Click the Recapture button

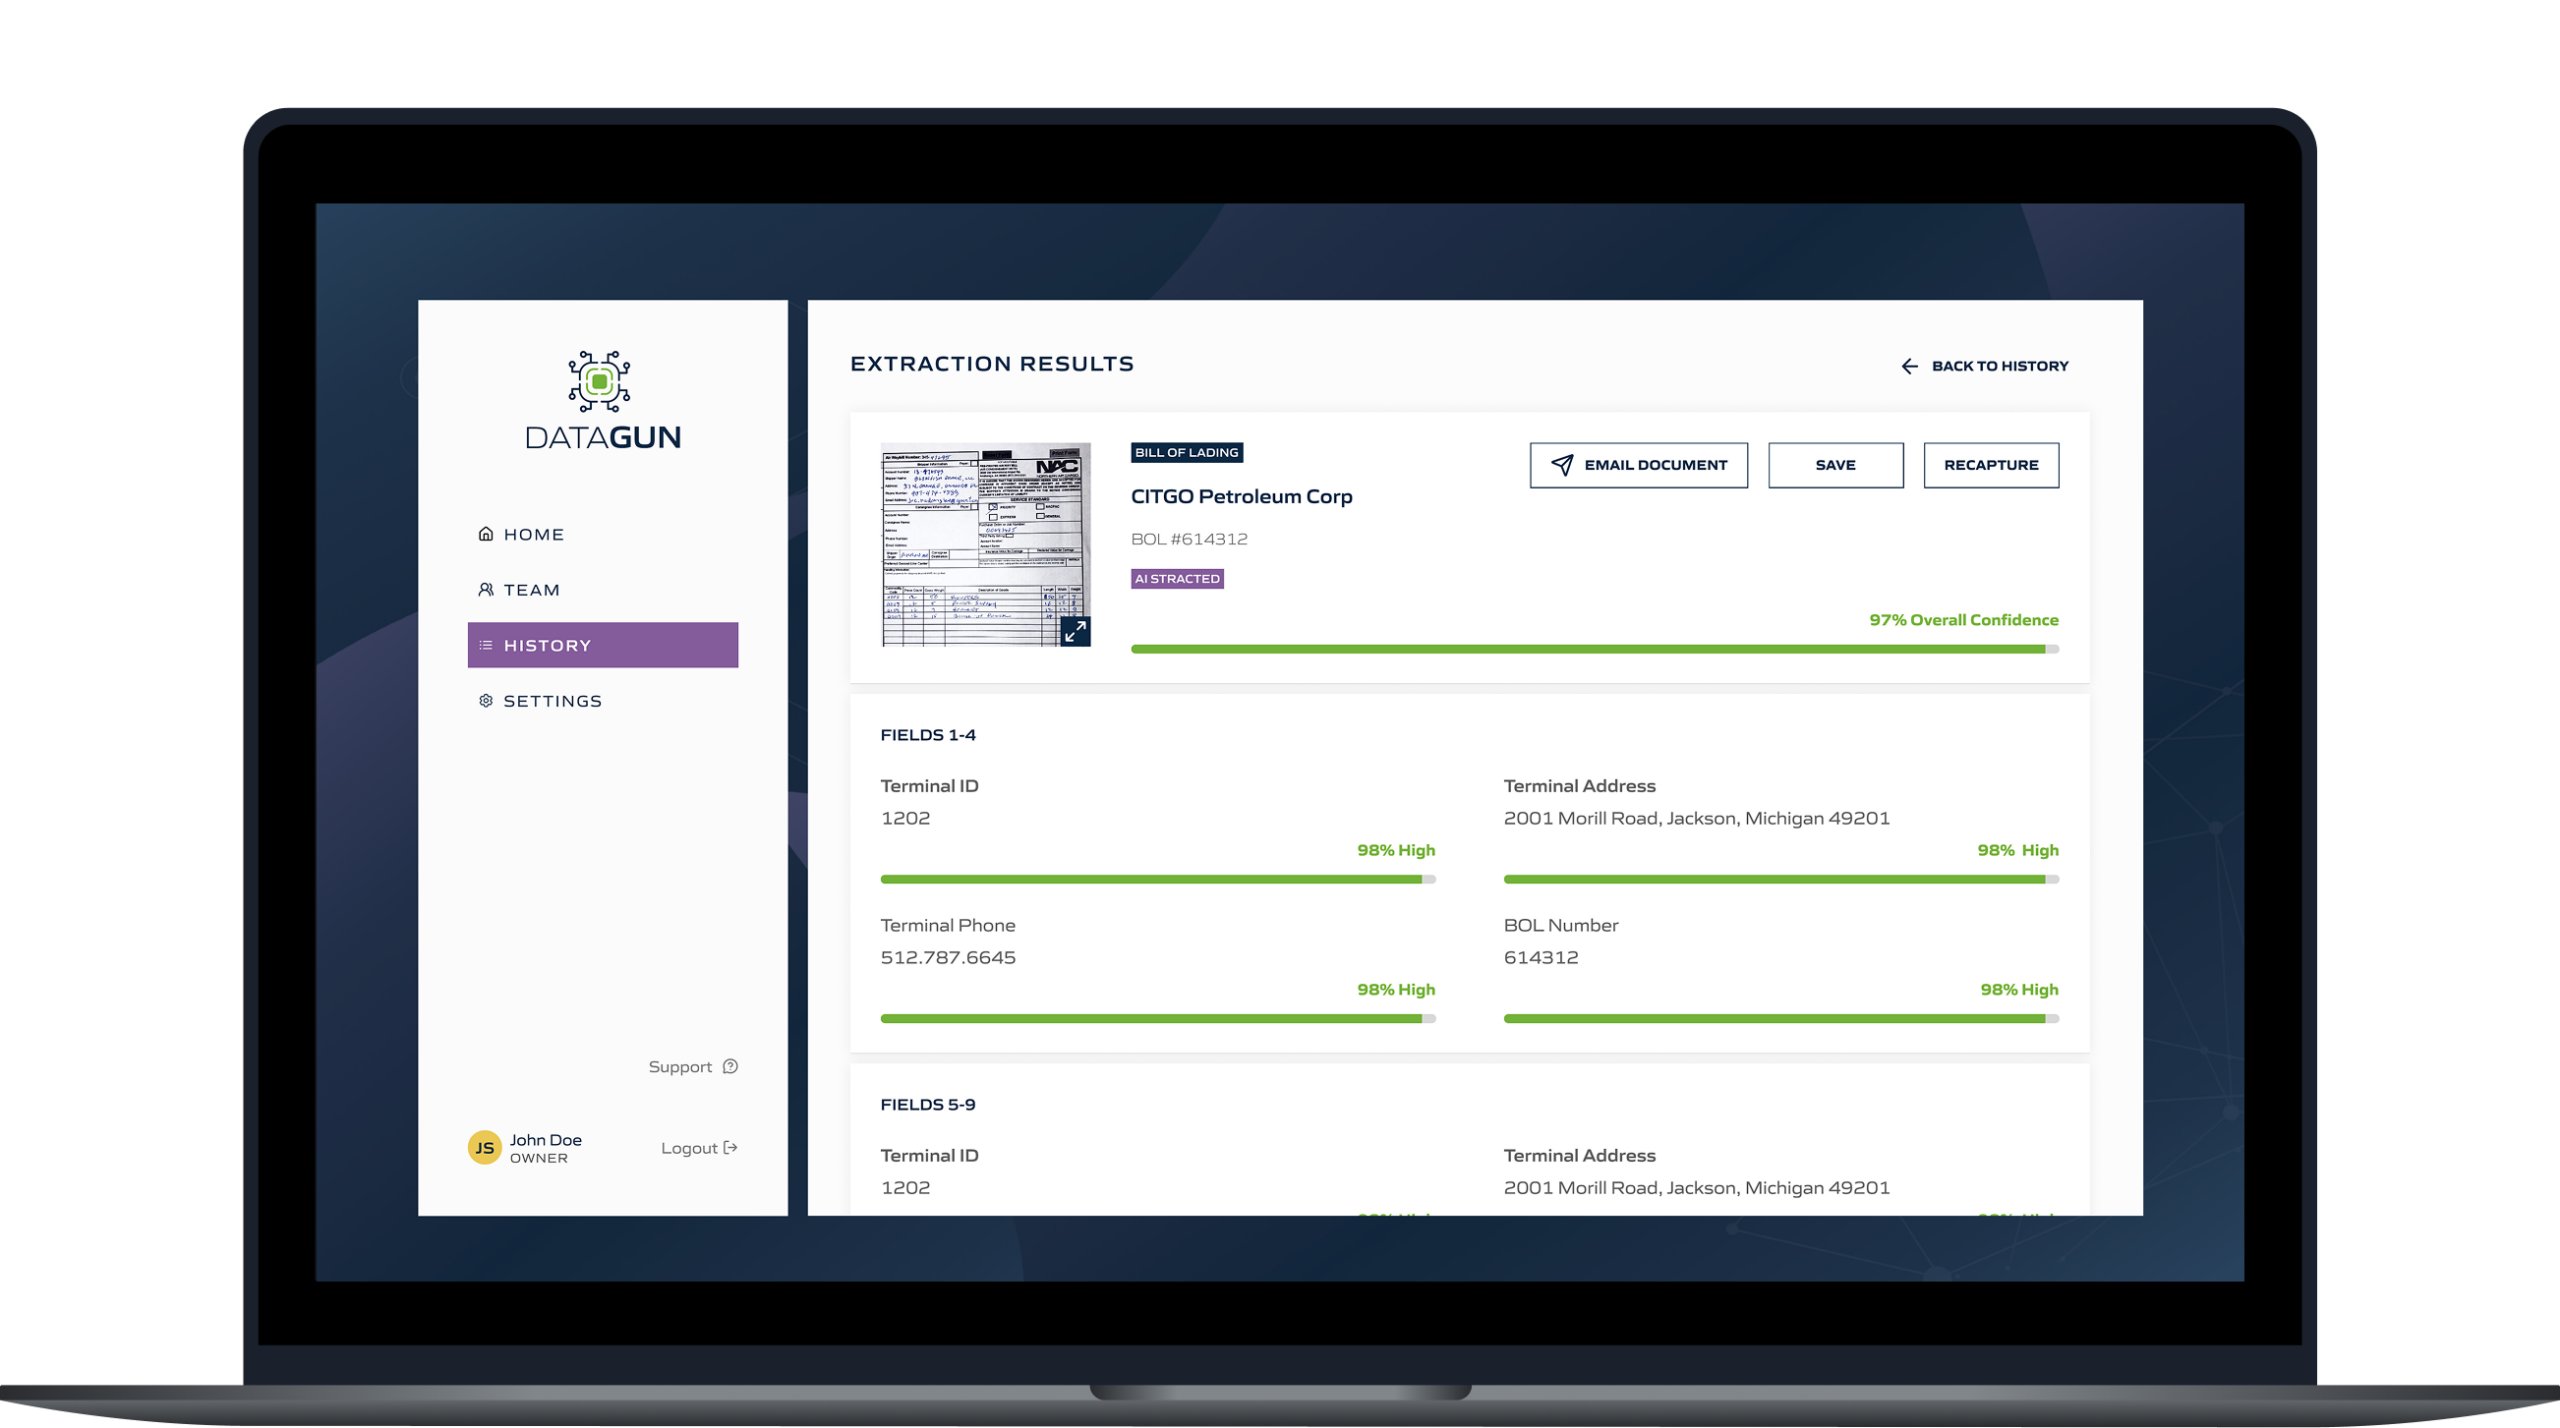click(1992, 465)
